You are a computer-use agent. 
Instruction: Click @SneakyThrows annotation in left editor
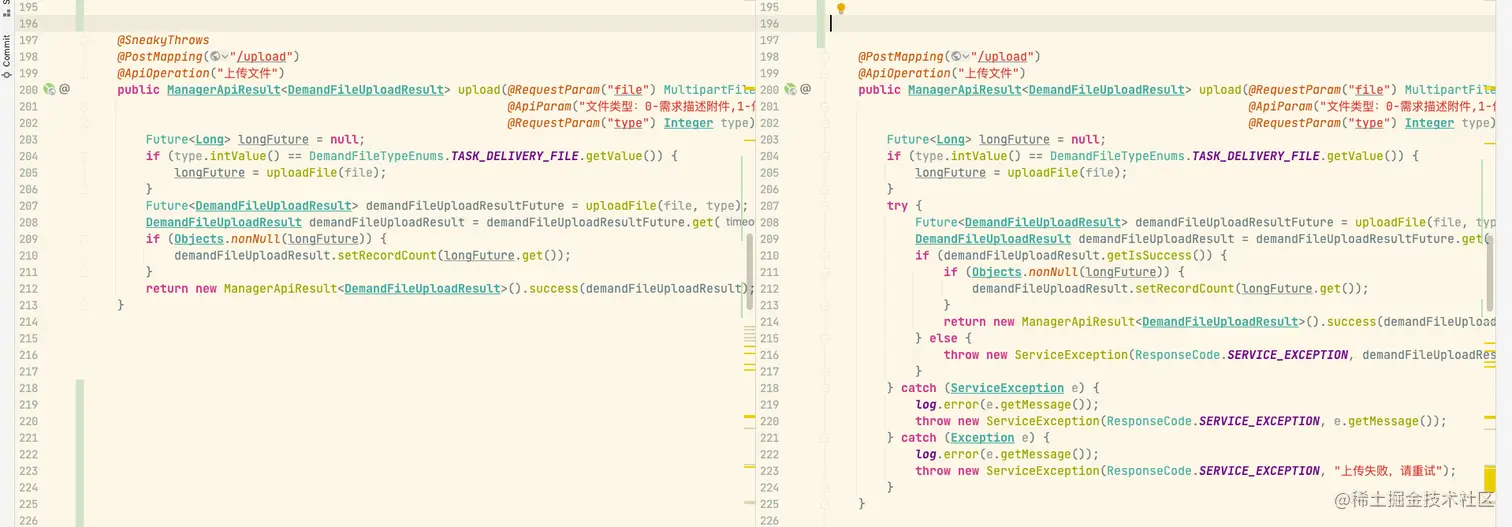pyautogui.click(x=163, y=40)
